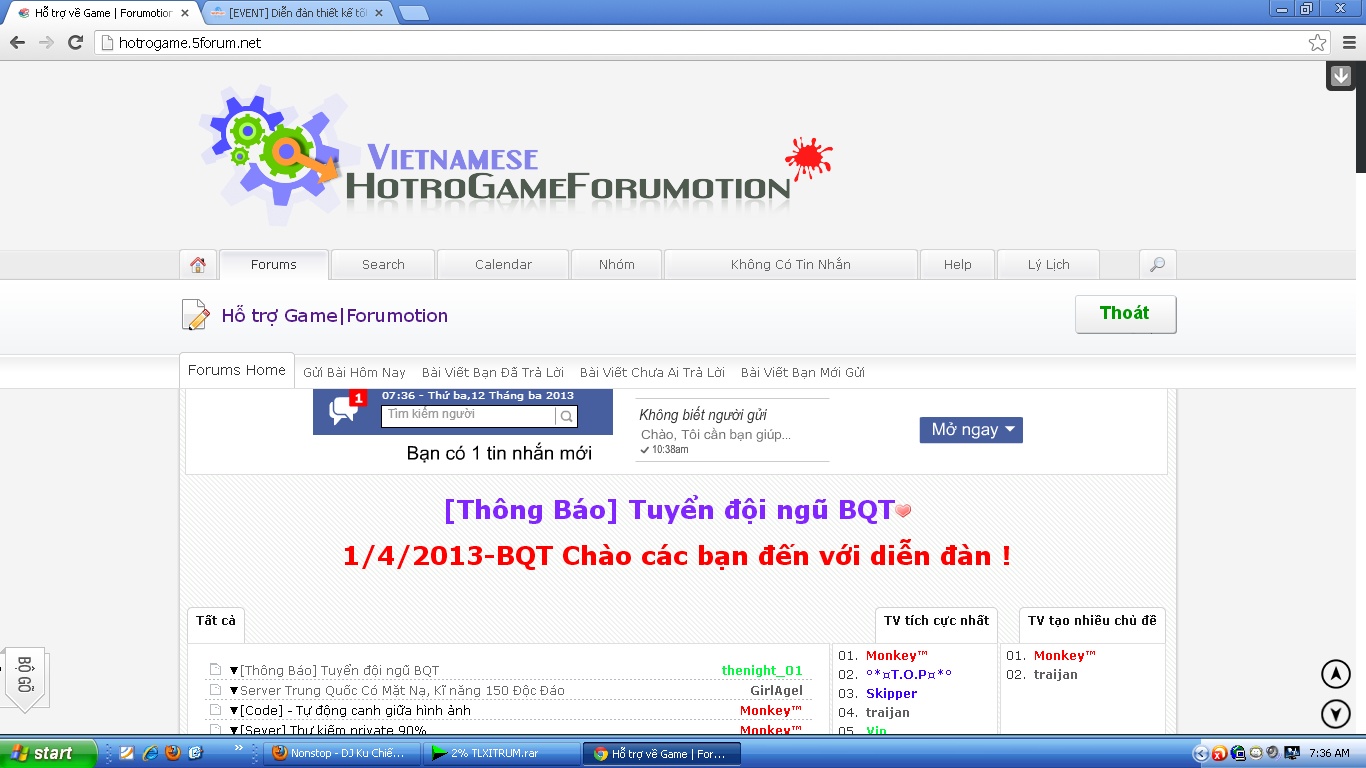Open the Help navbar item

(x=957, y=265)
